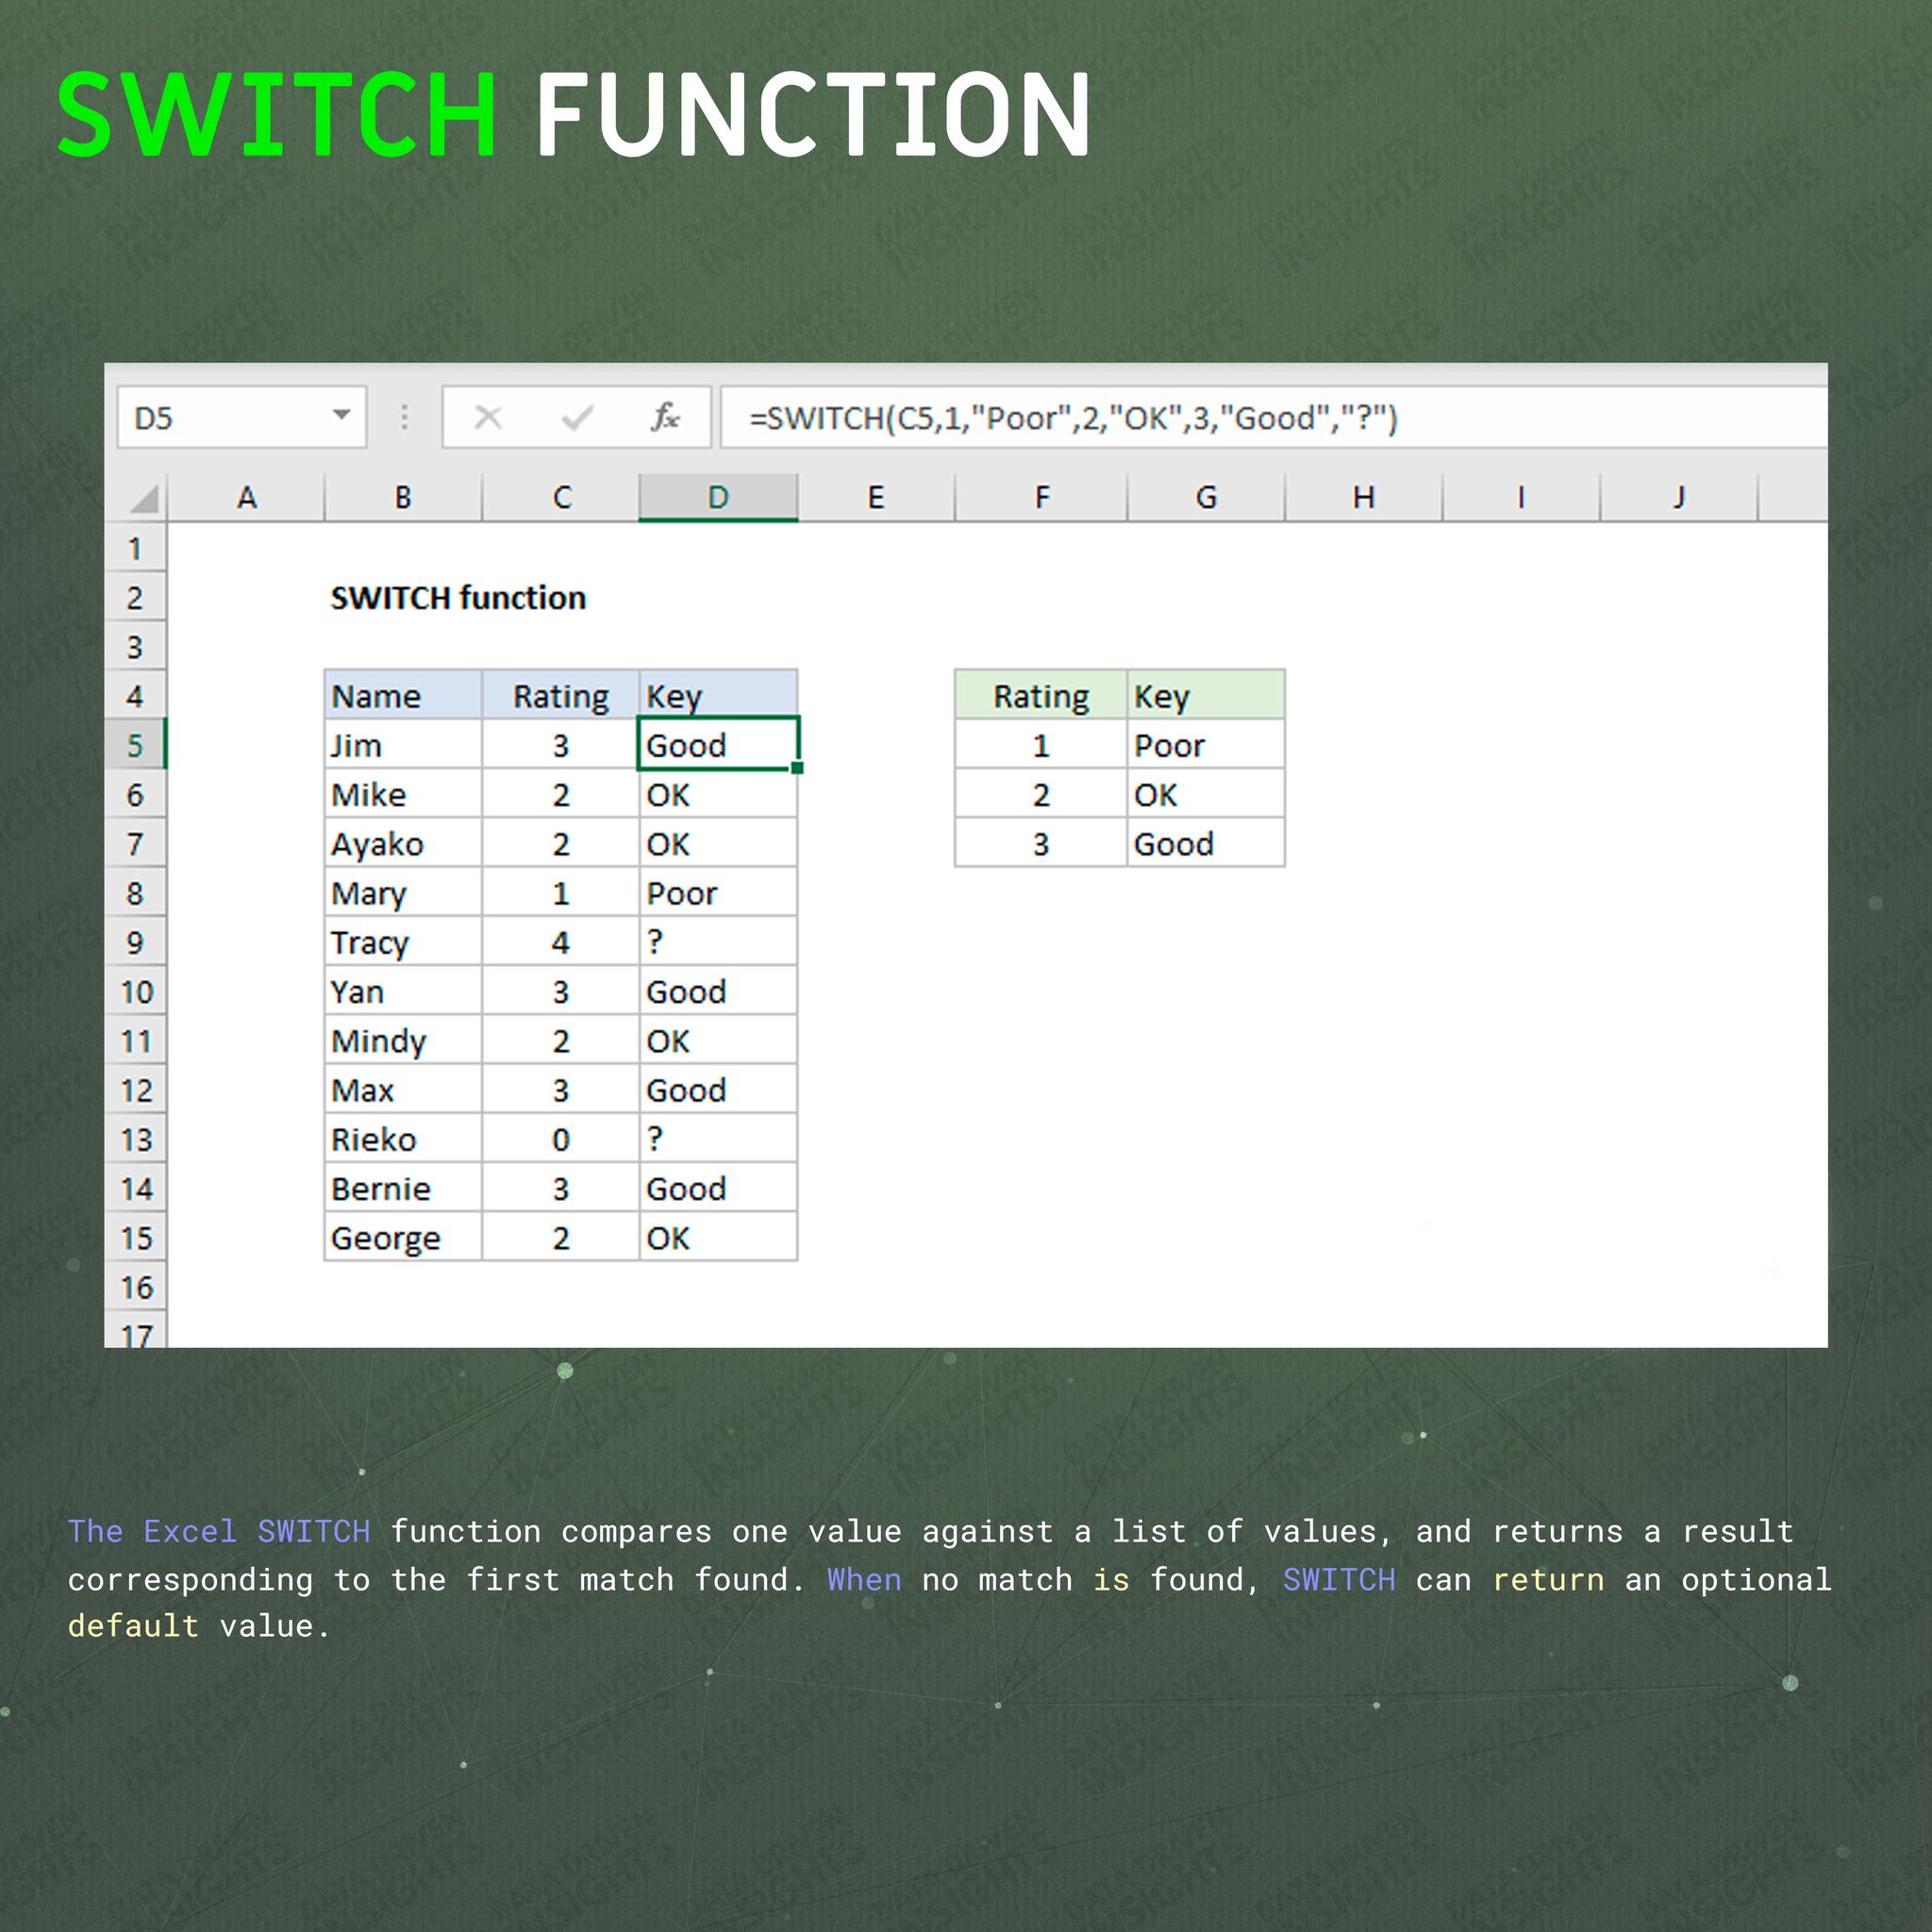
Task: Select the "Bernie" name cell
Action: point(403,1189)
